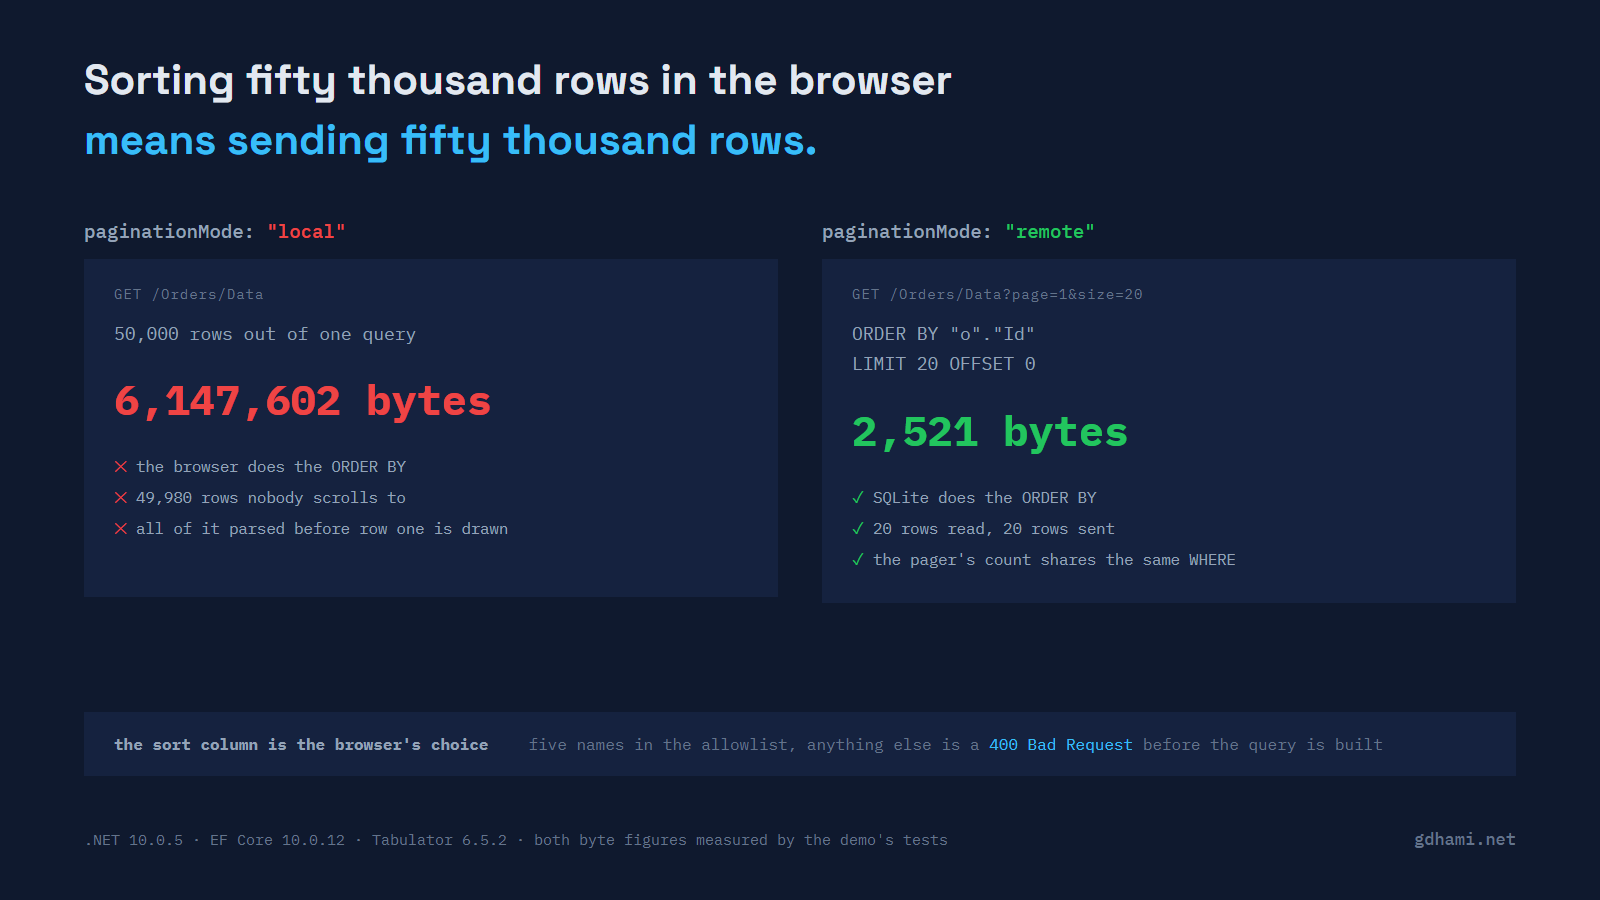Click the blue "400 Bad Request" text
Image resolution: width=1600 pixels, height=900 pixels.
[1061, 745]
